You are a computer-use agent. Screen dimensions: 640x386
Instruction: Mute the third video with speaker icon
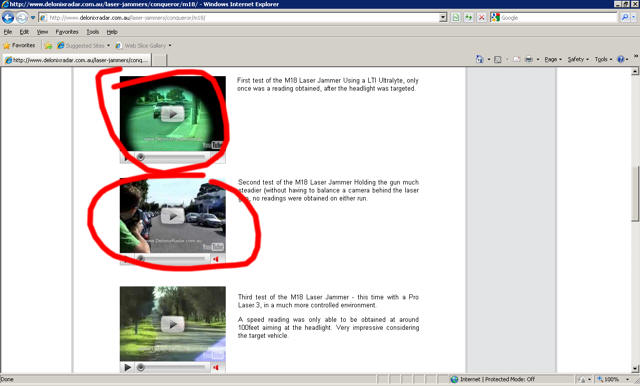(x=216, y=367)
